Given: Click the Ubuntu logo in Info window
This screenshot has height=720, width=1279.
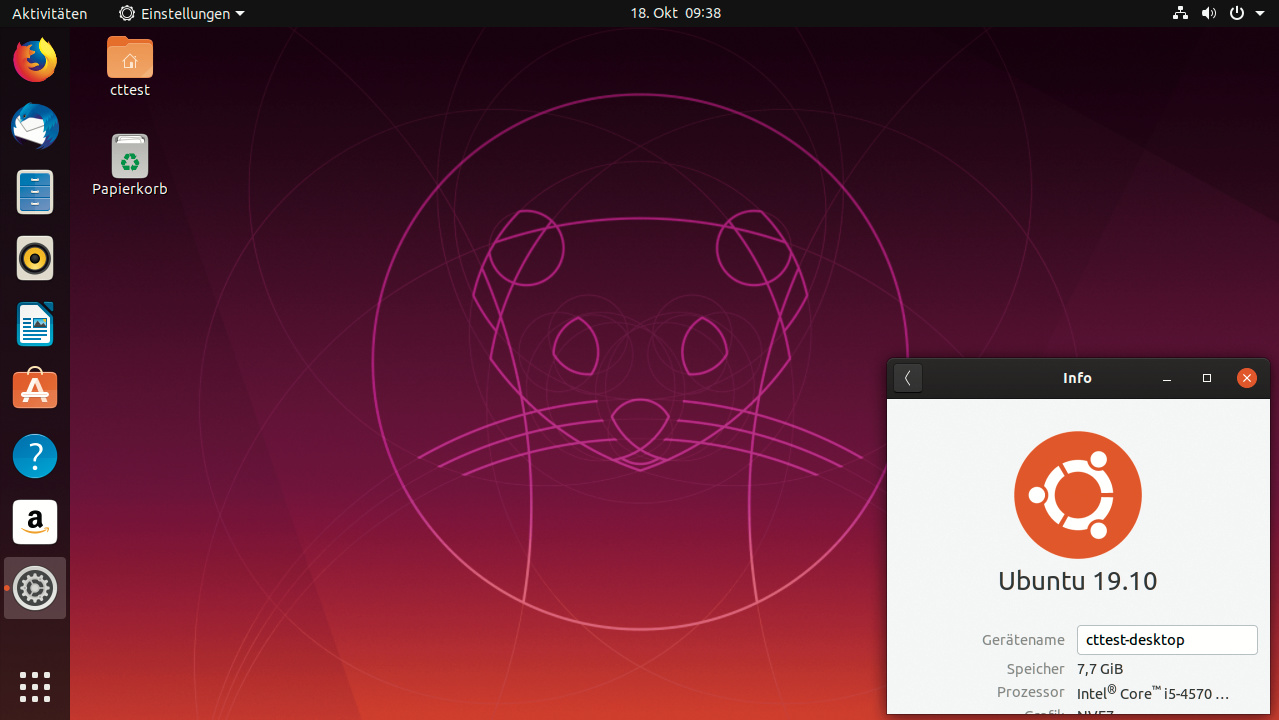Looking at the screenshot, I should click(1078, 495).
